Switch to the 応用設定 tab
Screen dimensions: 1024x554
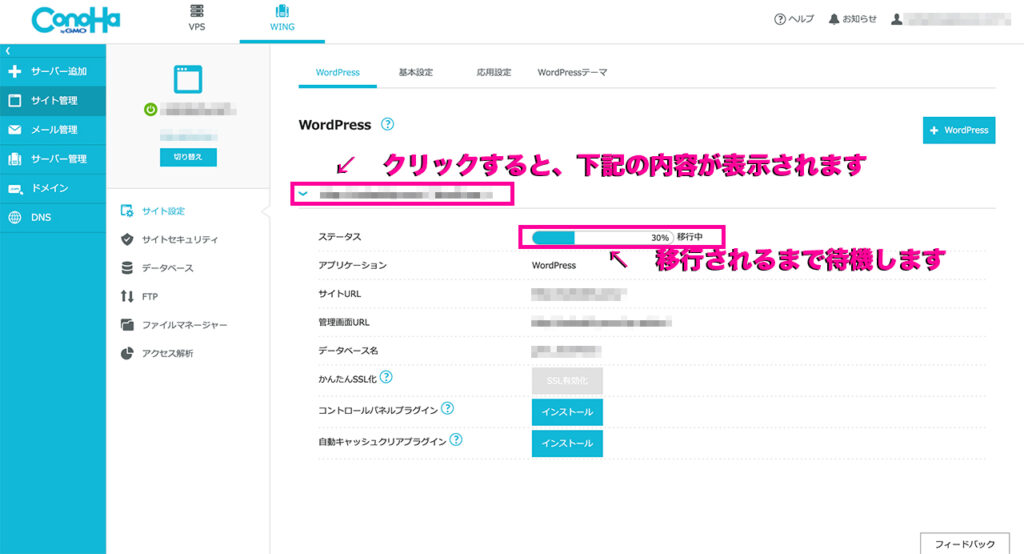tap(494, 73)
